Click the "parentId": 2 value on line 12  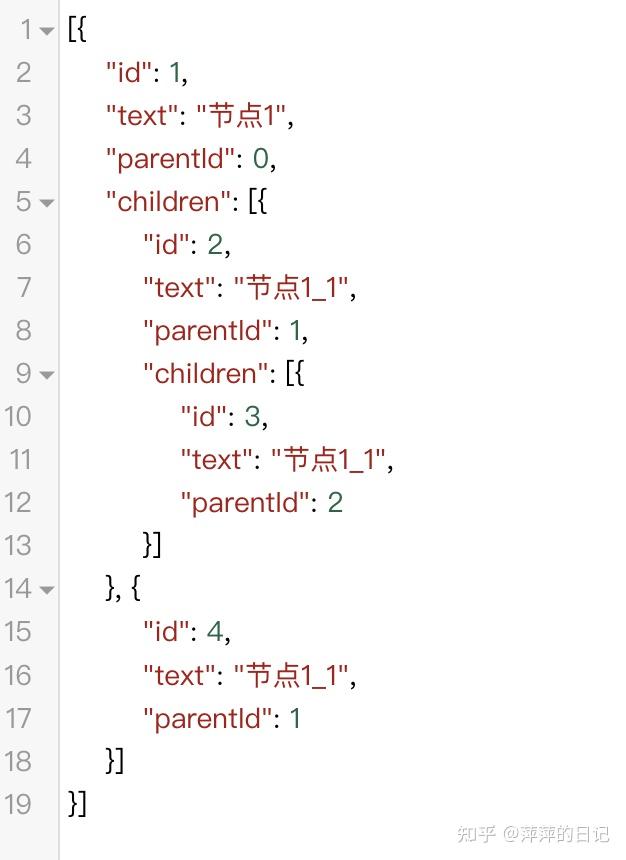335,503
